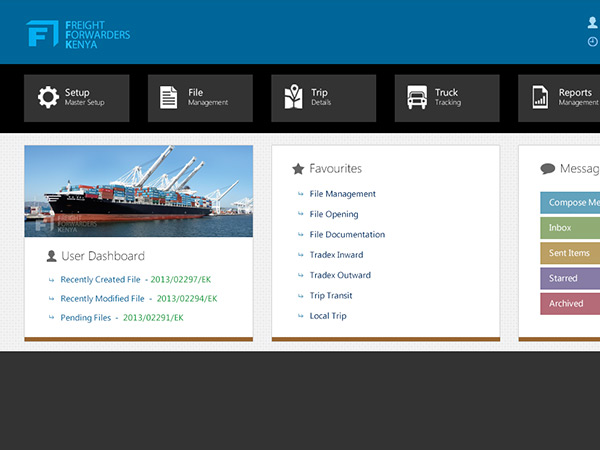The image size is (600, 450).
Task: Open the Setup Master Setup menu
Action: (x=77, y=98)
